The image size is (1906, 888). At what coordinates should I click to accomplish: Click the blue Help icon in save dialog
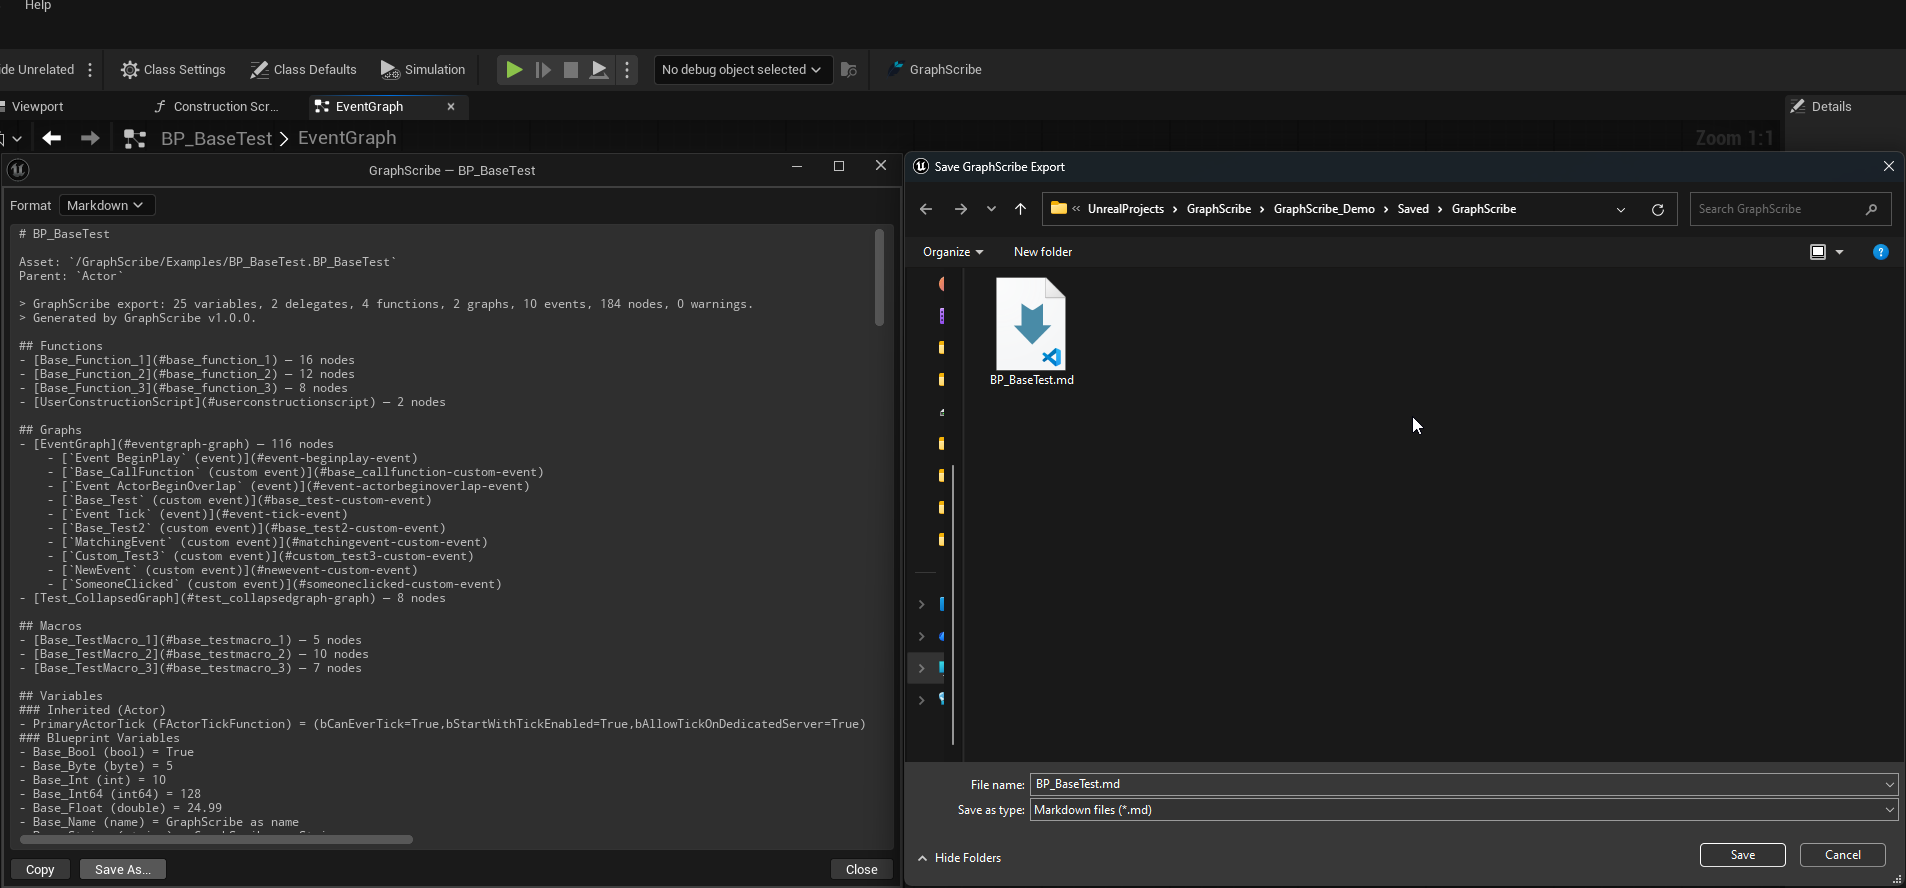[1880, 252]
